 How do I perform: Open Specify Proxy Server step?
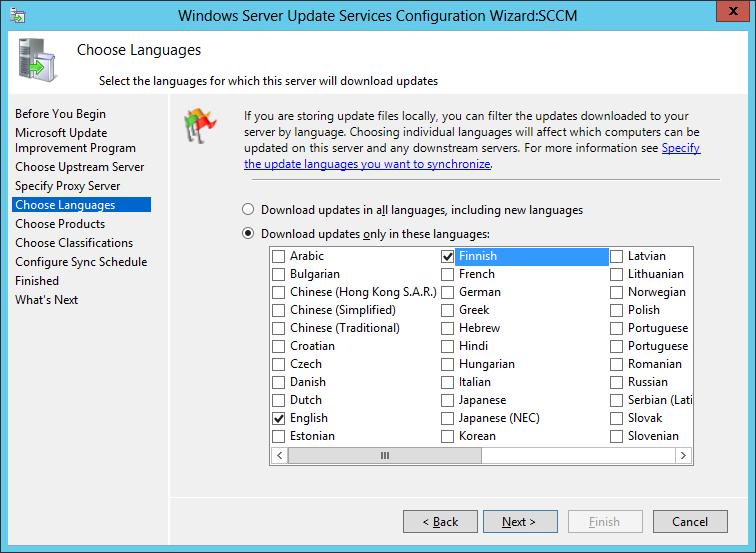click(68, 186)
